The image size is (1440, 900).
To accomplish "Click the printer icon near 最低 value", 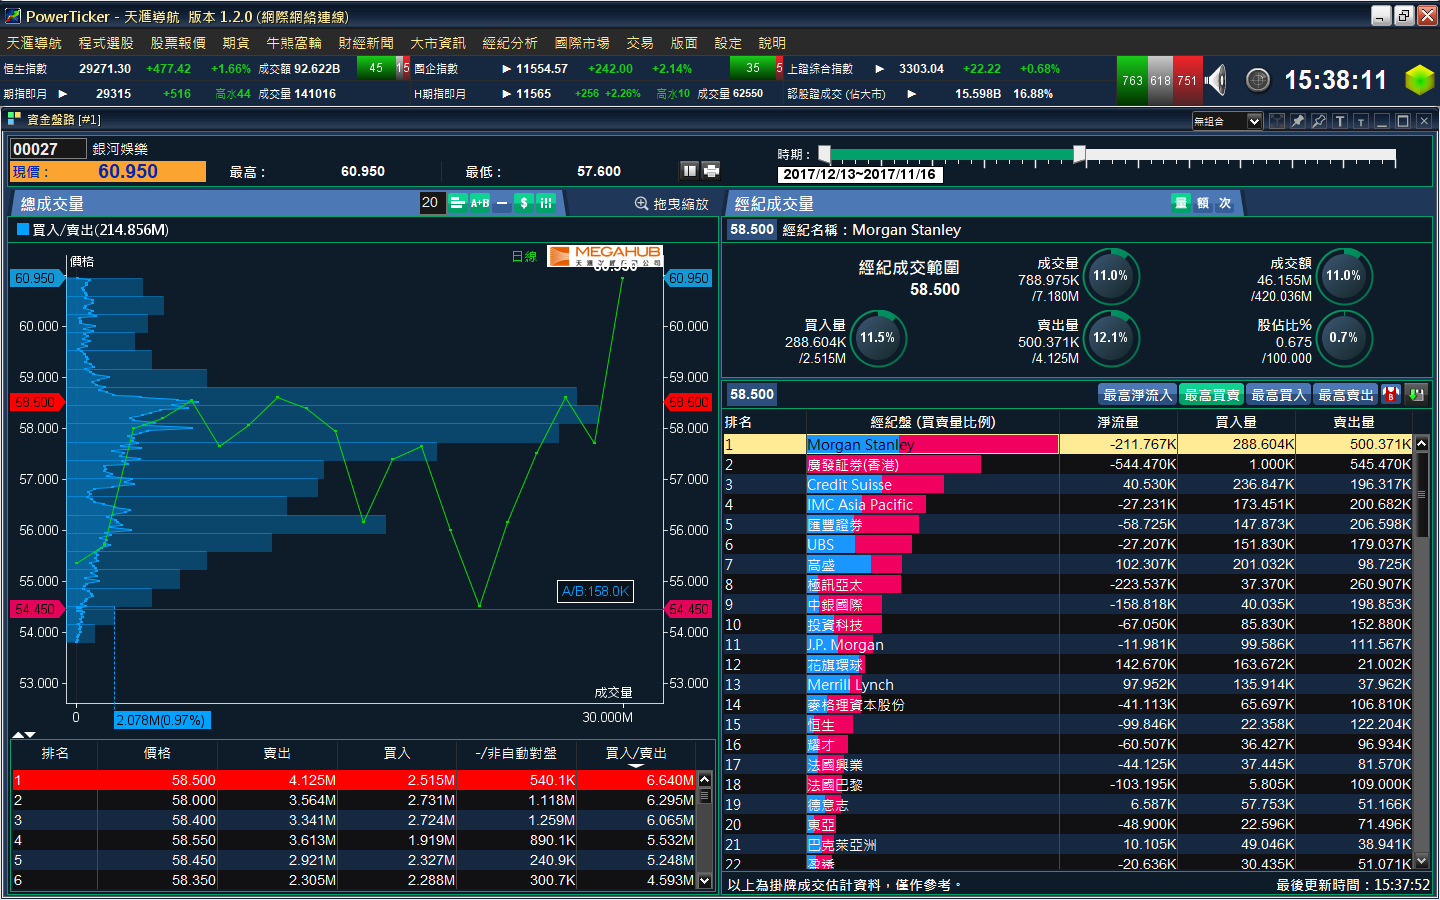I will [711, 170].
